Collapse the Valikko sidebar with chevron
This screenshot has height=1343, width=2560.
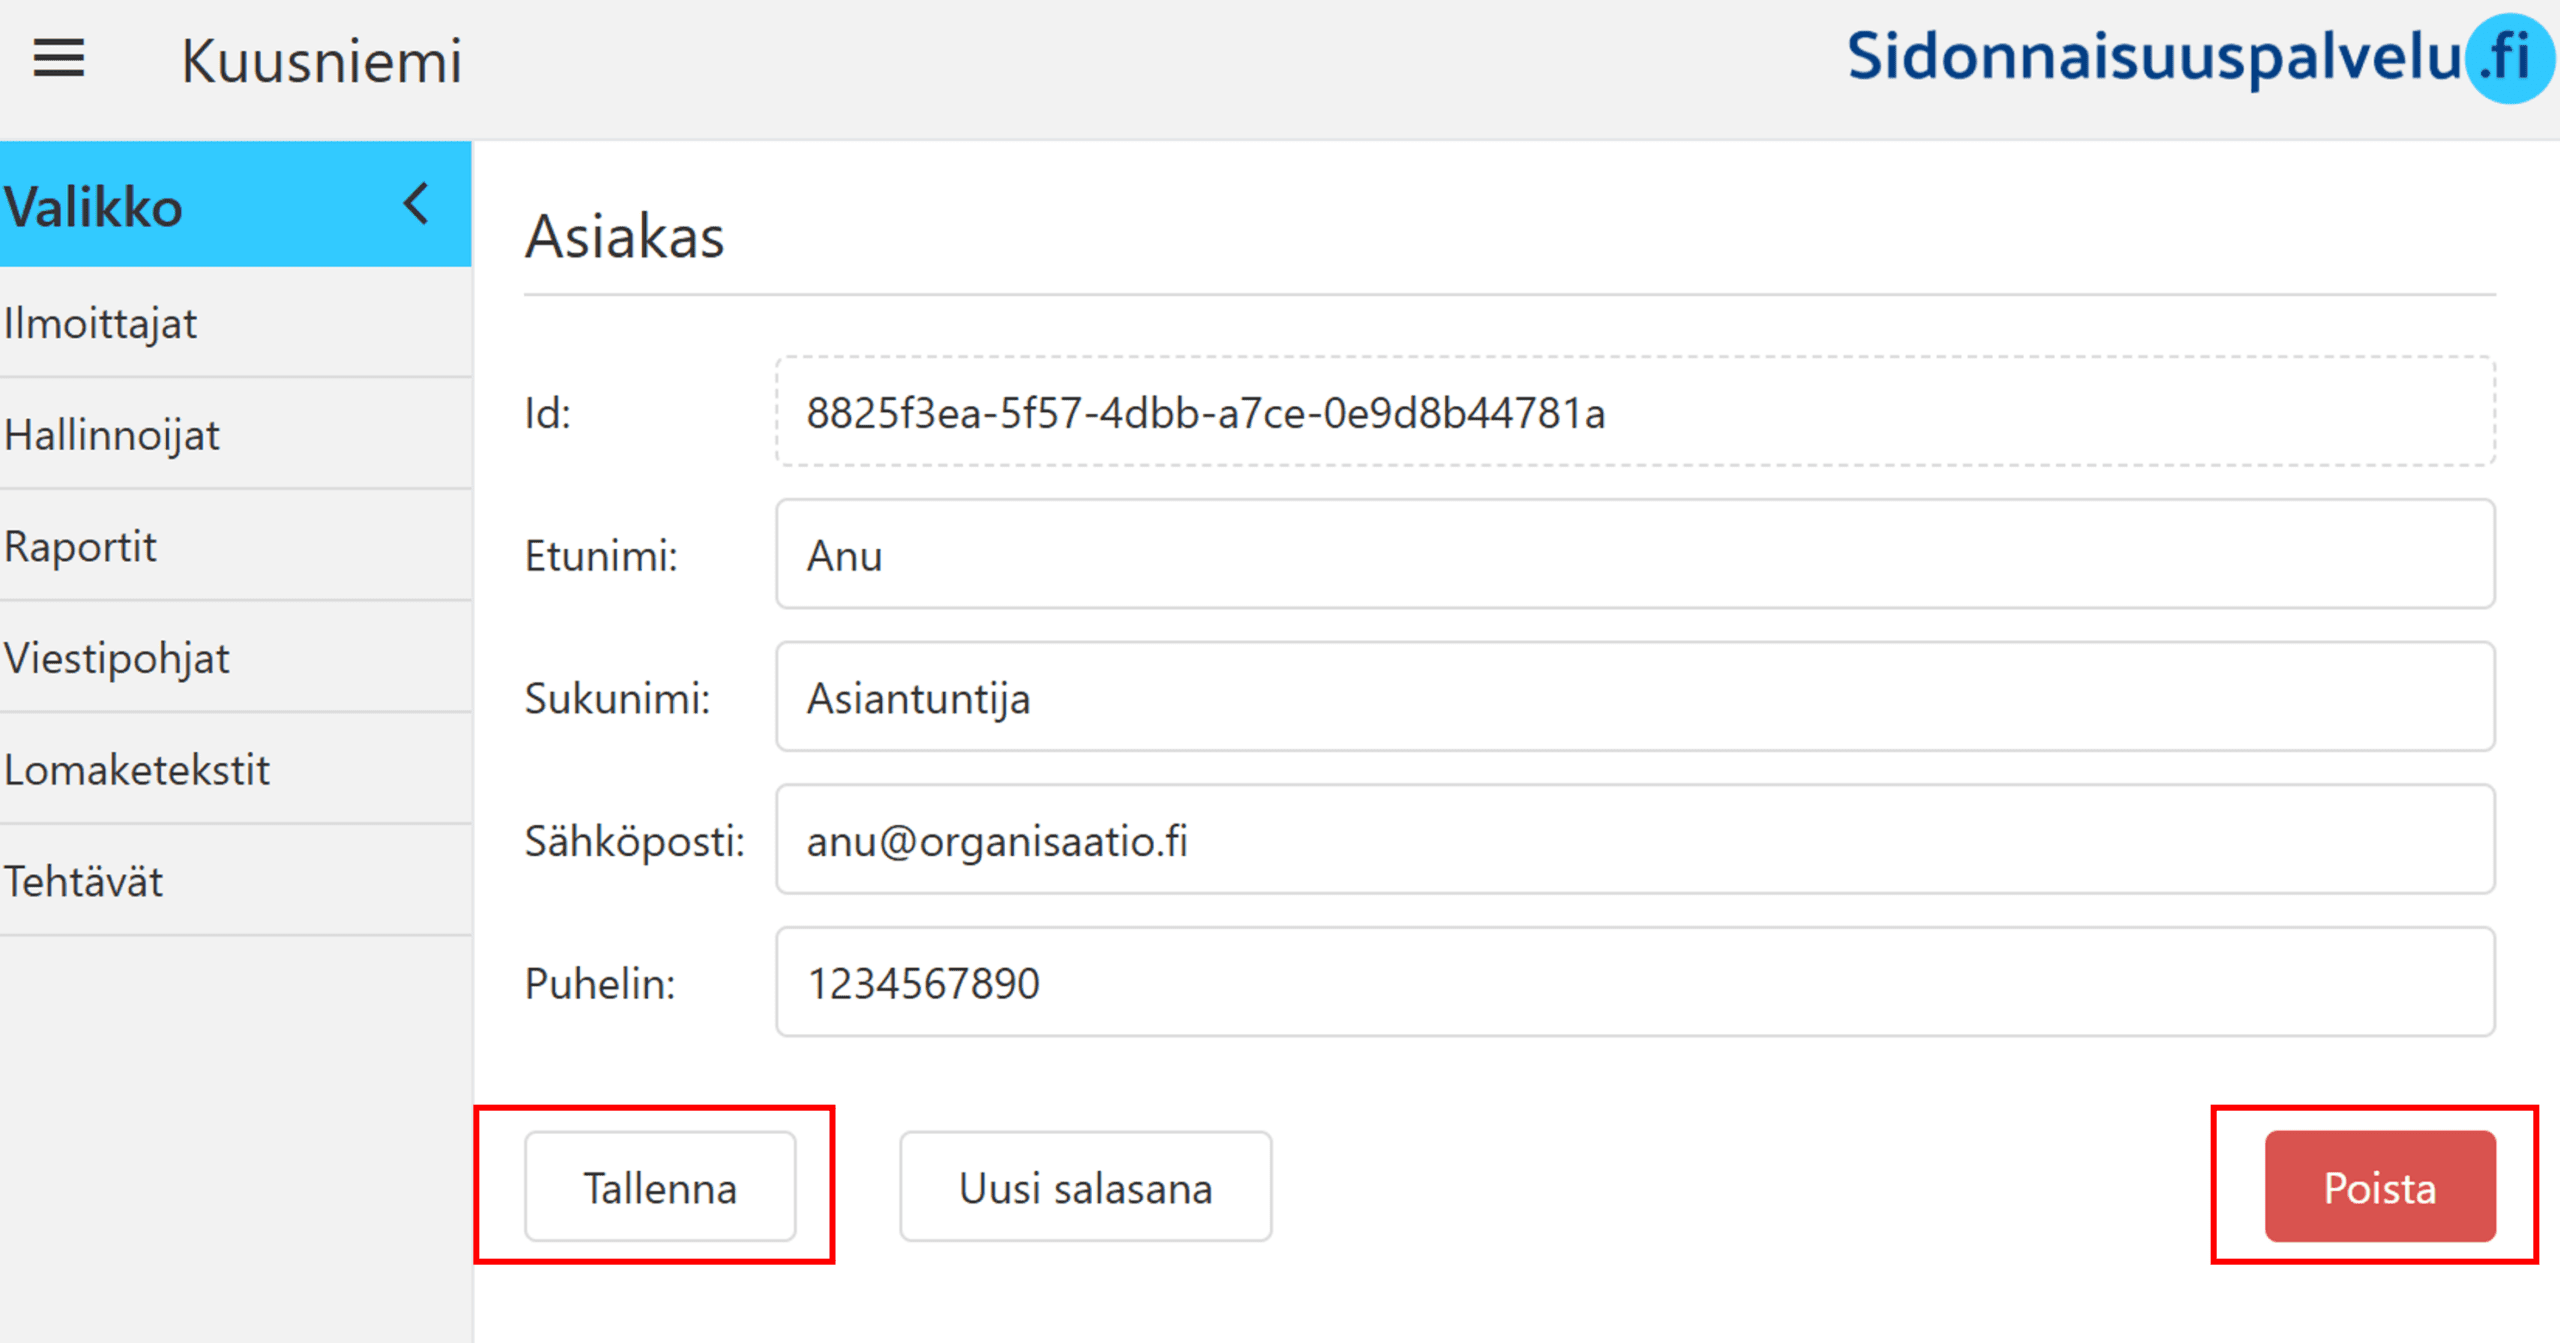(417, 204)
